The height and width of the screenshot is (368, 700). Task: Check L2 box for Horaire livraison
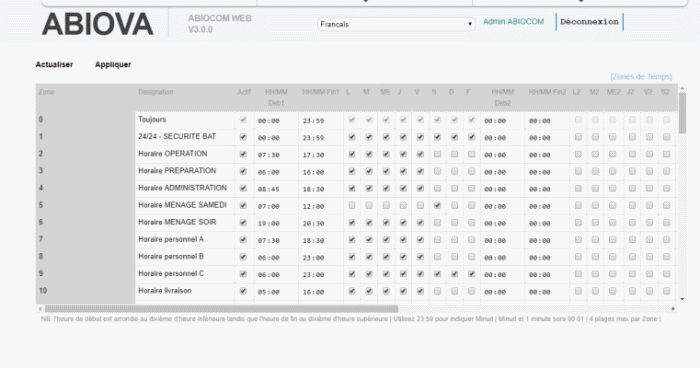pyautogui.click(x=578, y=291)
